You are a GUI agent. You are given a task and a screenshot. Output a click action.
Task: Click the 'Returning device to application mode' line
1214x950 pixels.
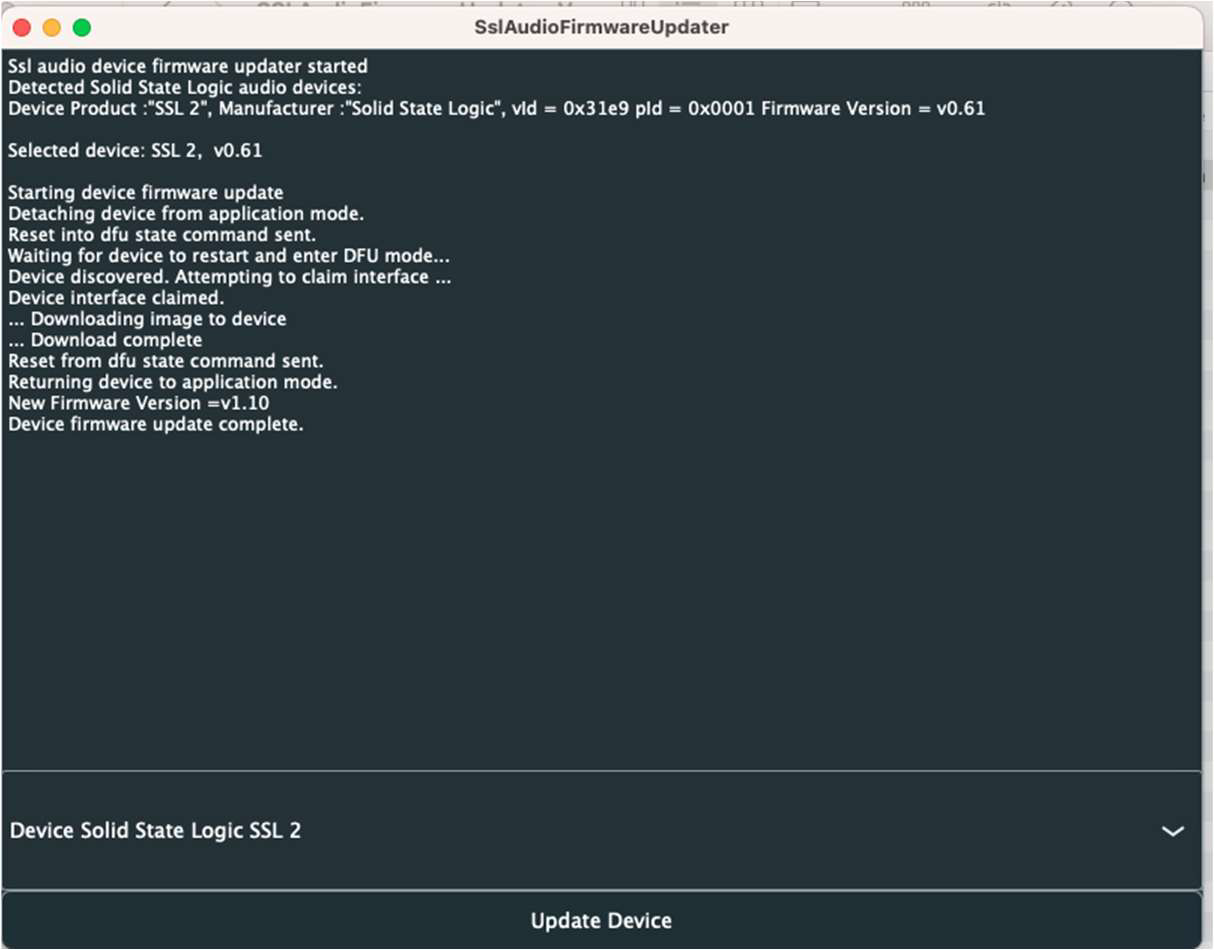(x=173, y=382)
